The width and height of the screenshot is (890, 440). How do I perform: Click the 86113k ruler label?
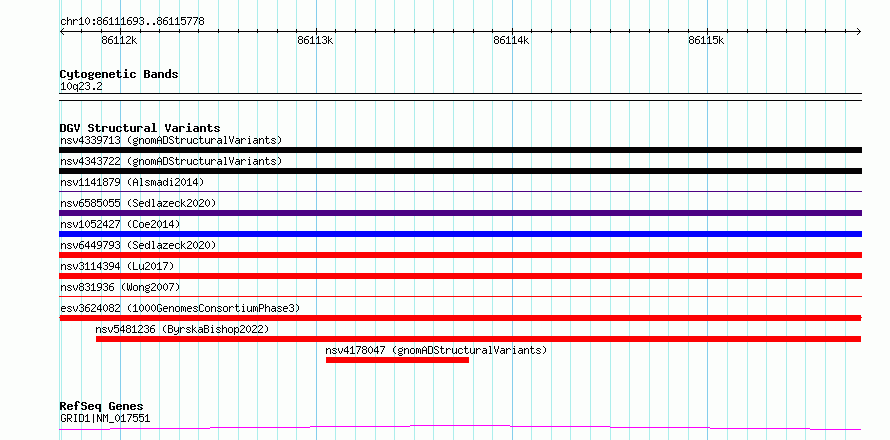pyautogui.click(x=315, y=41)
